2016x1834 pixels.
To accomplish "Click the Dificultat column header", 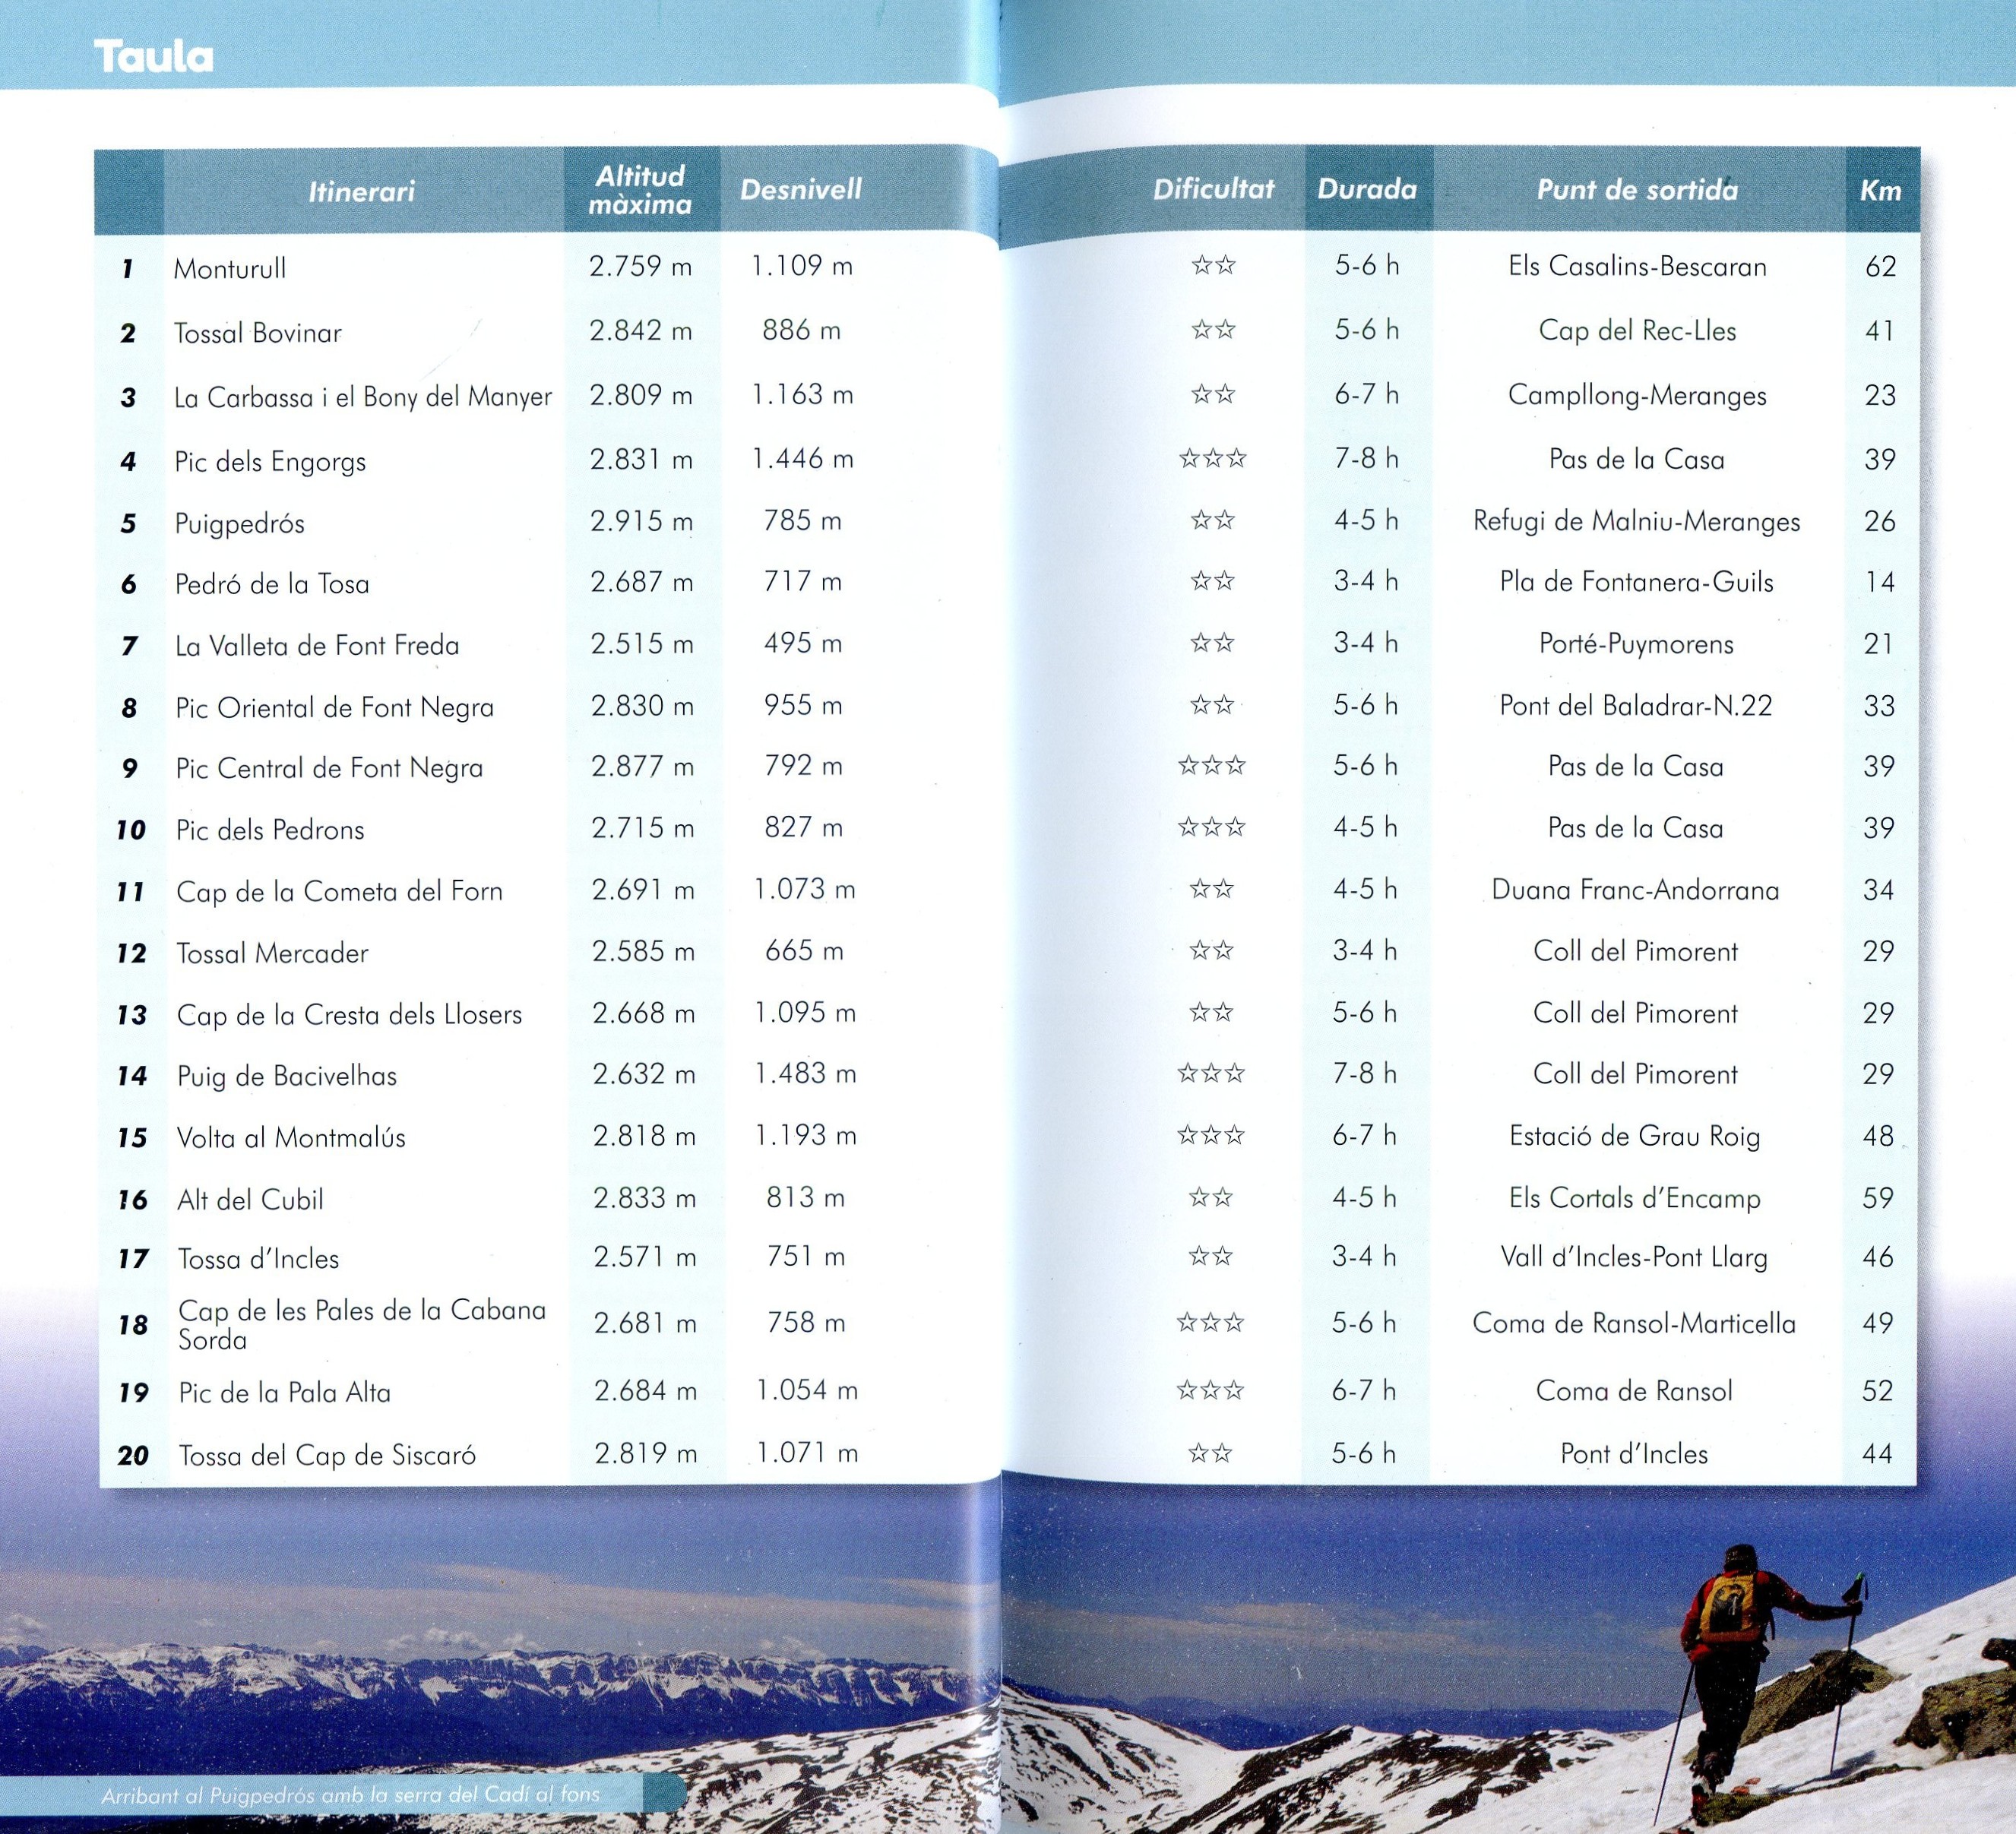I will [1213, 189].
